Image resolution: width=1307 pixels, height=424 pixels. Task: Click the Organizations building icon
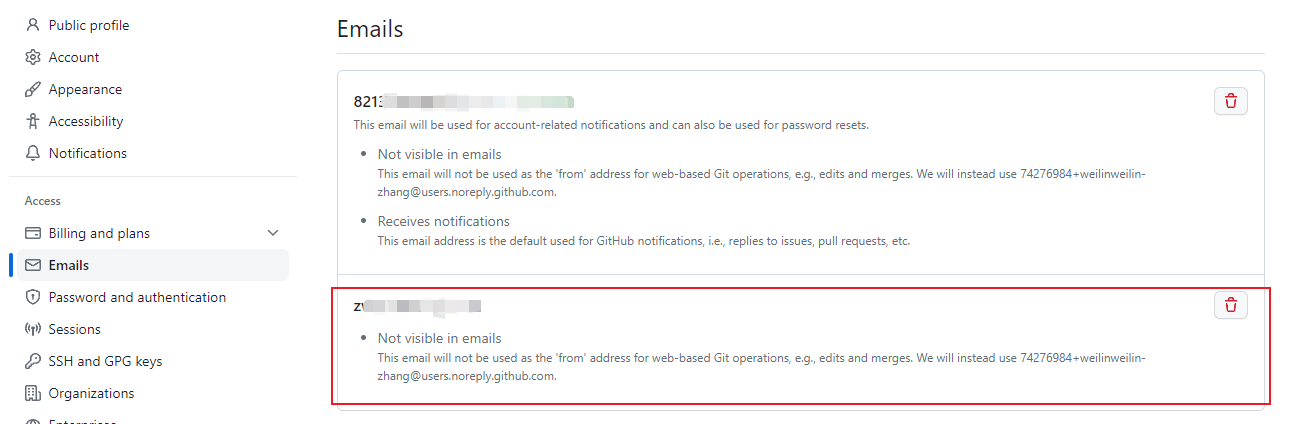(x=33, y=393)
